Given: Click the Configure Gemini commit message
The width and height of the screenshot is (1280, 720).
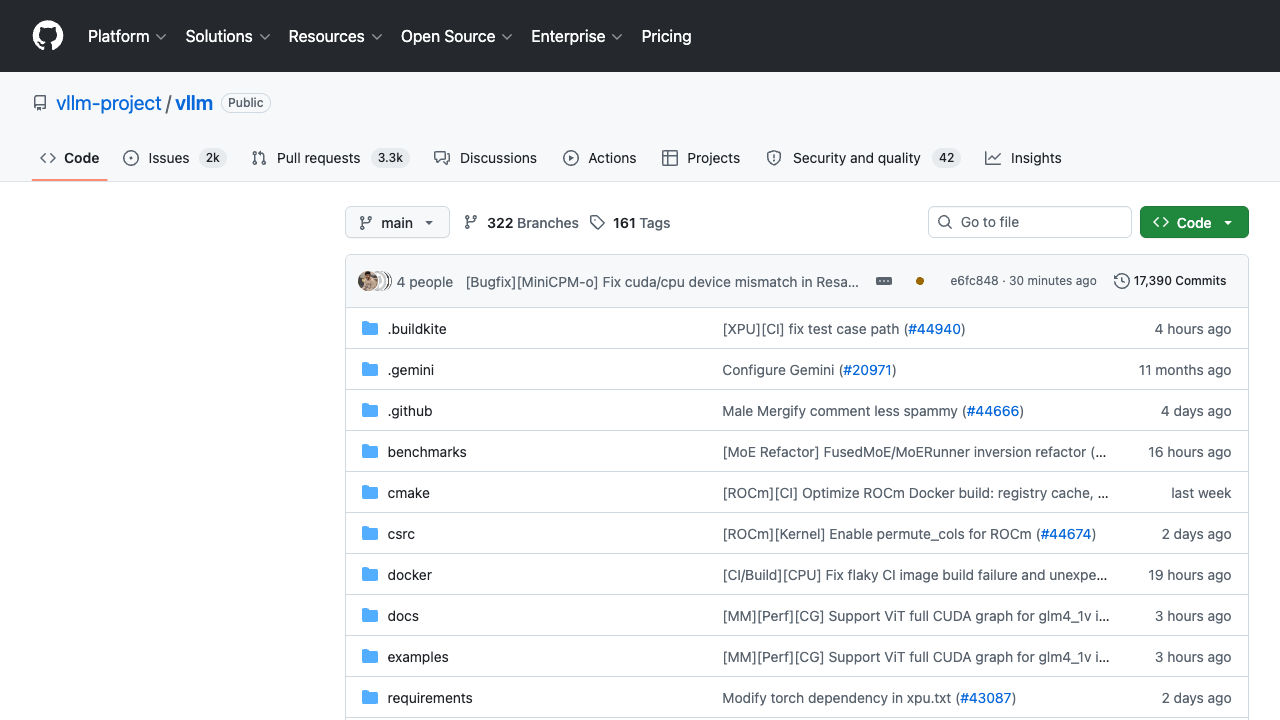Looking at the screenshot, I should pos(778,370).
